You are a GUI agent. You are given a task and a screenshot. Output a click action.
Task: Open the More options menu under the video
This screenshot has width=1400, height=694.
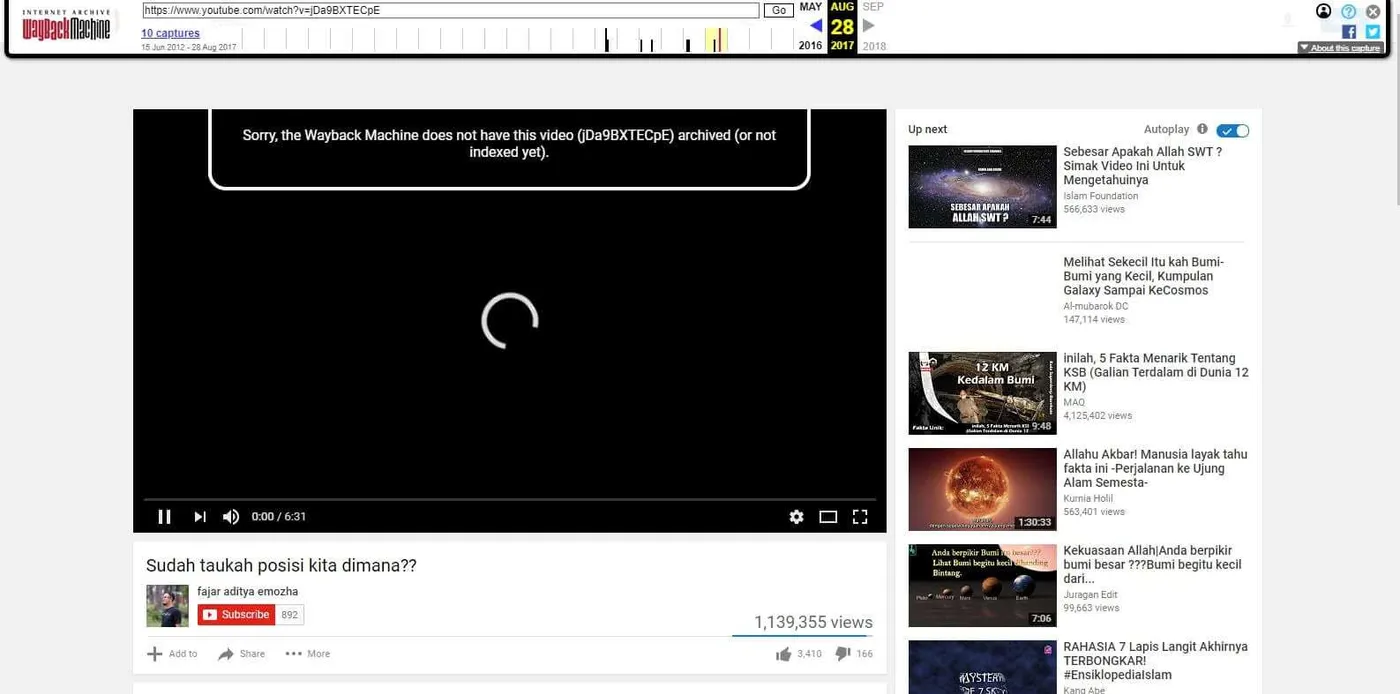[x=308, y=654]
